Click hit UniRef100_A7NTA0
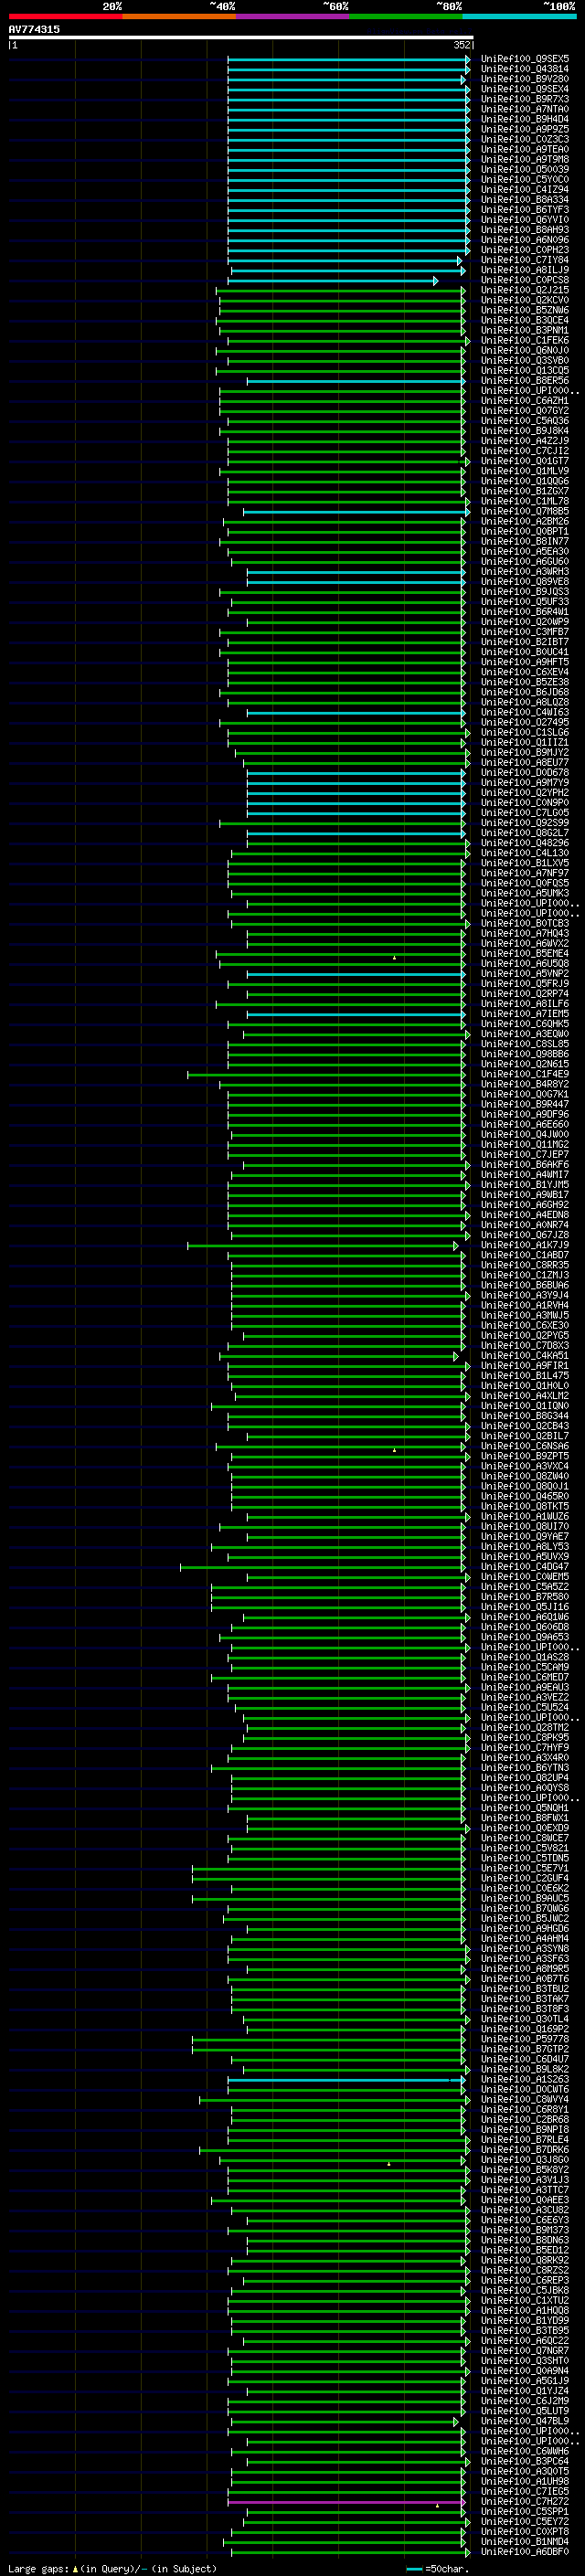Image resolution: width=585 pixels, height=2576 pixels. pos(525,109)
